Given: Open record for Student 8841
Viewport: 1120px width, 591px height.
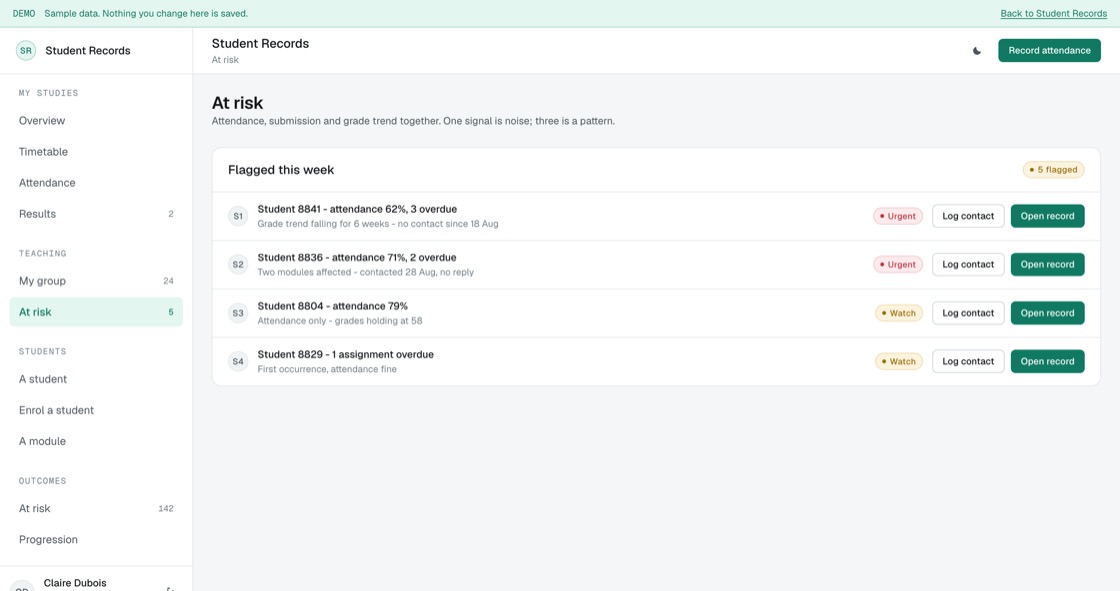Looking at the screenshot, I should pos(1047,216).
